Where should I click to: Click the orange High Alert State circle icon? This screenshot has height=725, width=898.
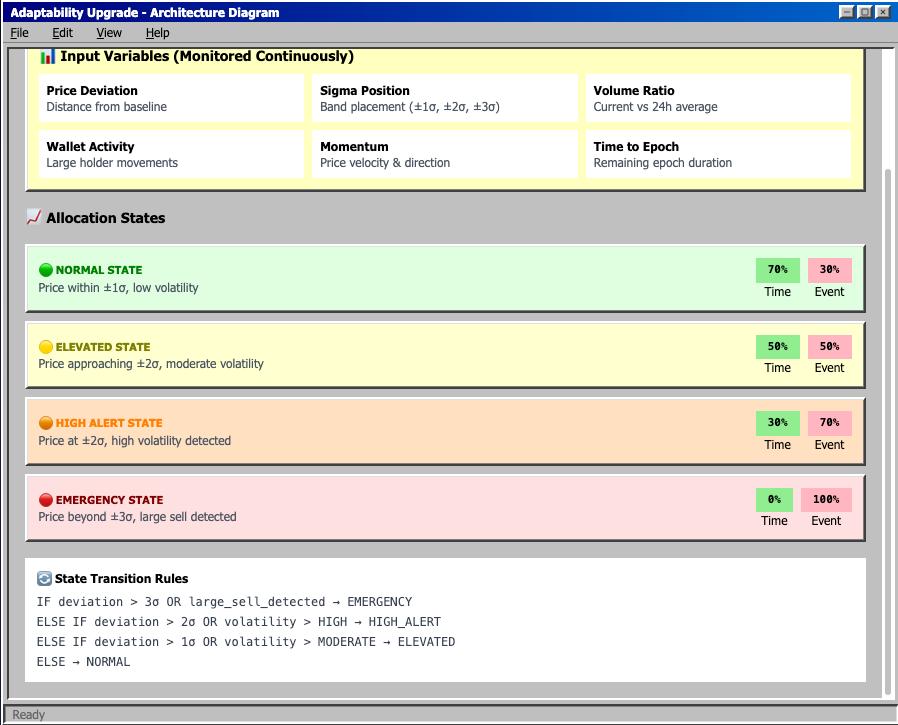(x=46, y=423)
